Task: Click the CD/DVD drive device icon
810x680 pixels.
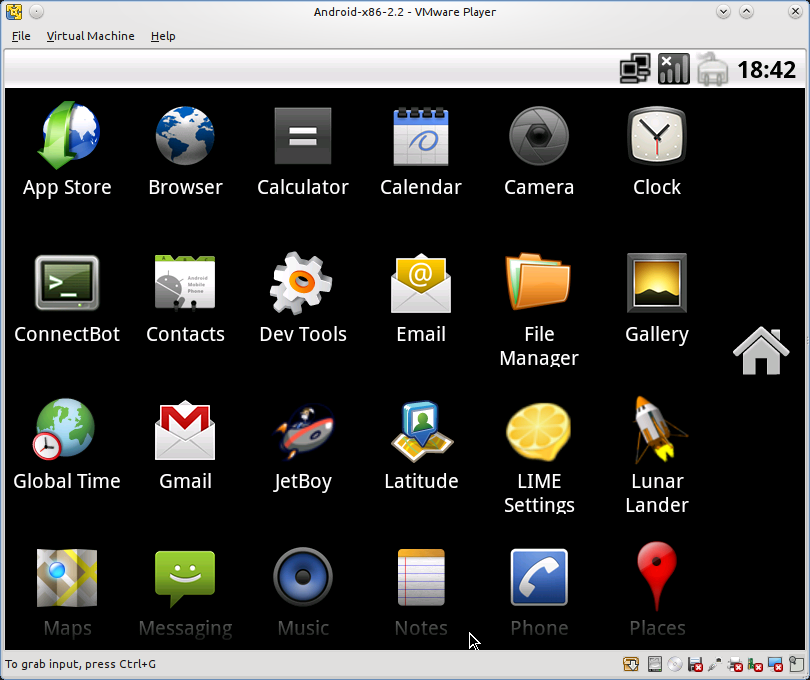Action: pyautogui.click(x=675, y=664)
